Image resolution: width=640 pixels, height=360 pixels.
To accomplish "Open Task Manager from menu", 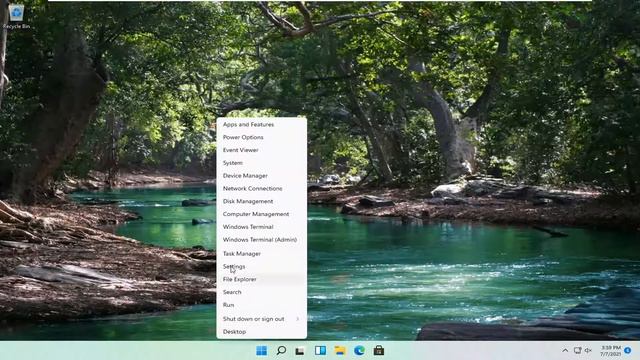I will (262, 253).
